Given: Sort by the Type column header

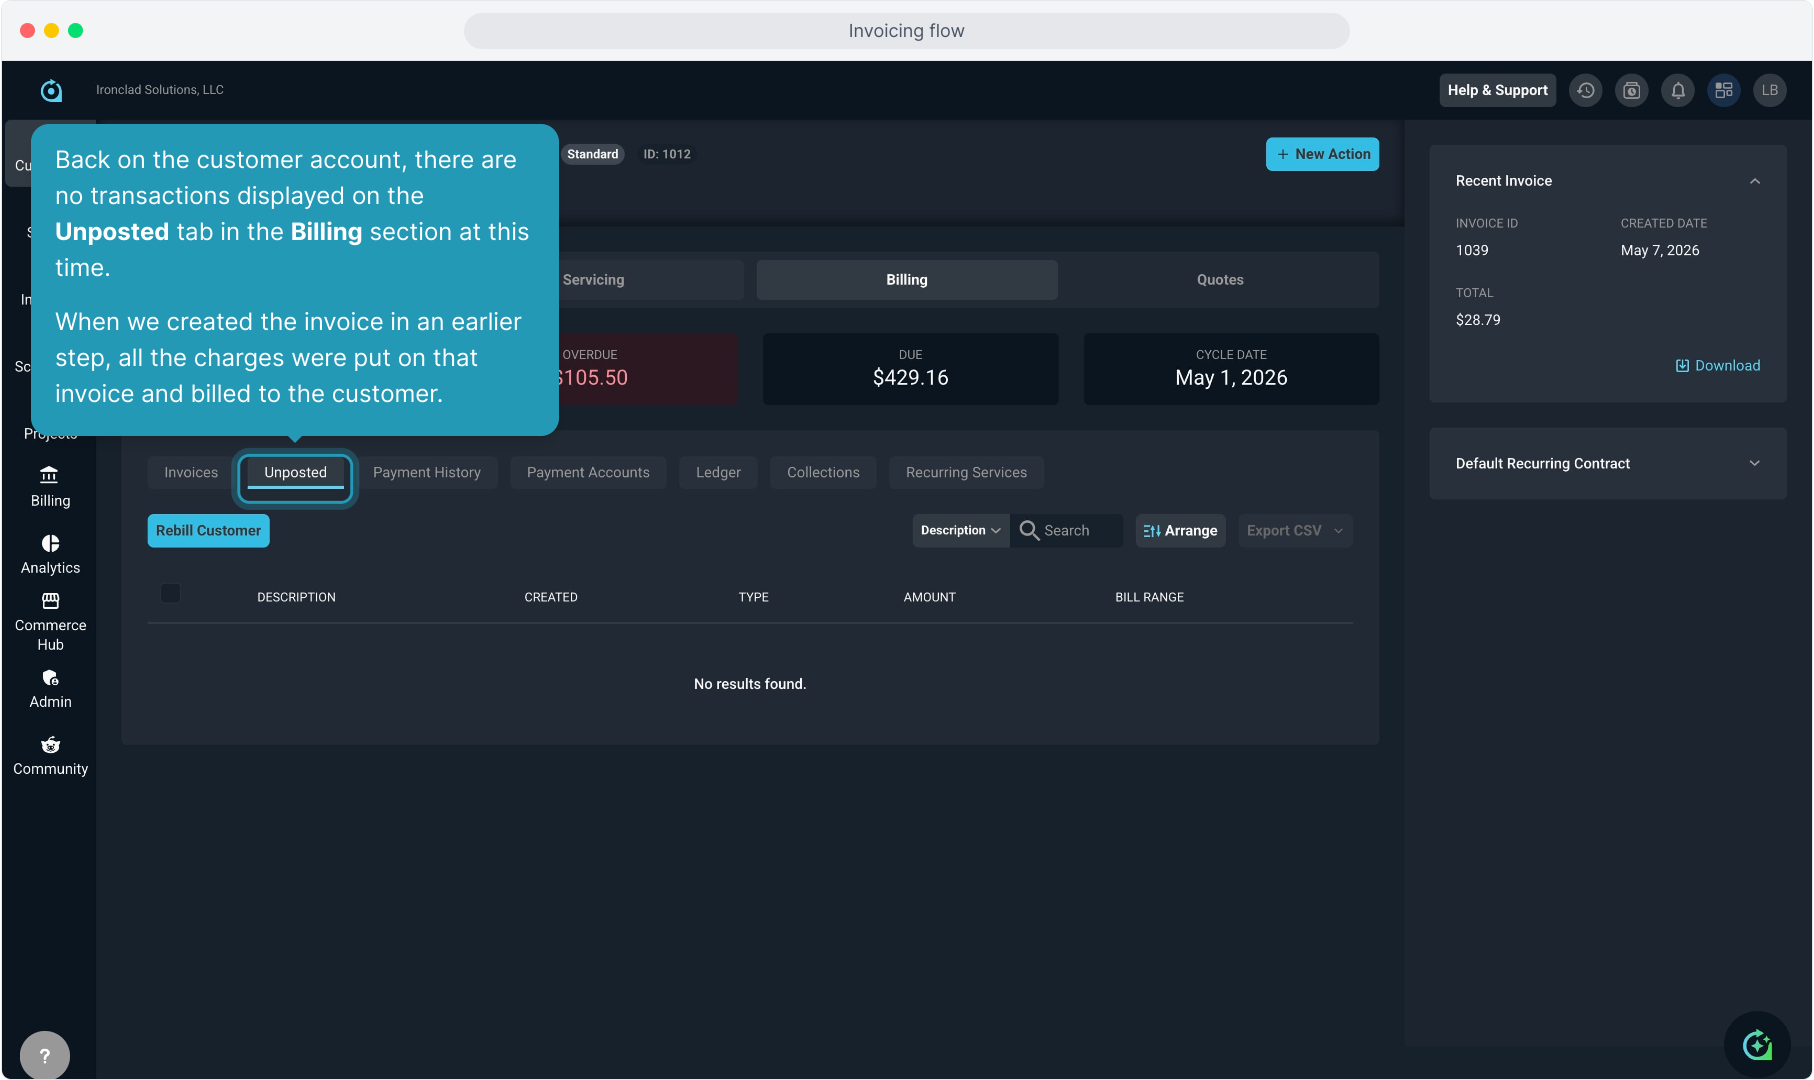Looking at the screenshot, I should [754, 597].
